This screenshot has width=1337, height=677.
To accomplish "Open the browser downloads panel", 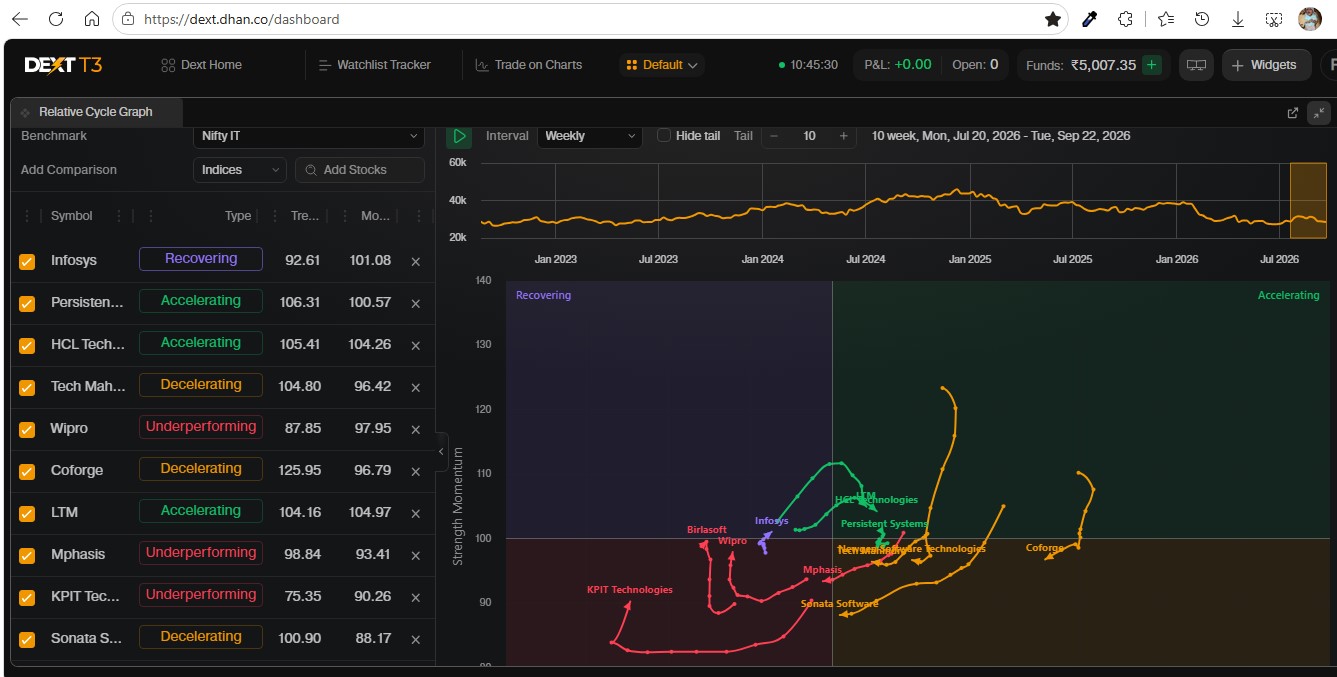I will tap(1238, 19).
